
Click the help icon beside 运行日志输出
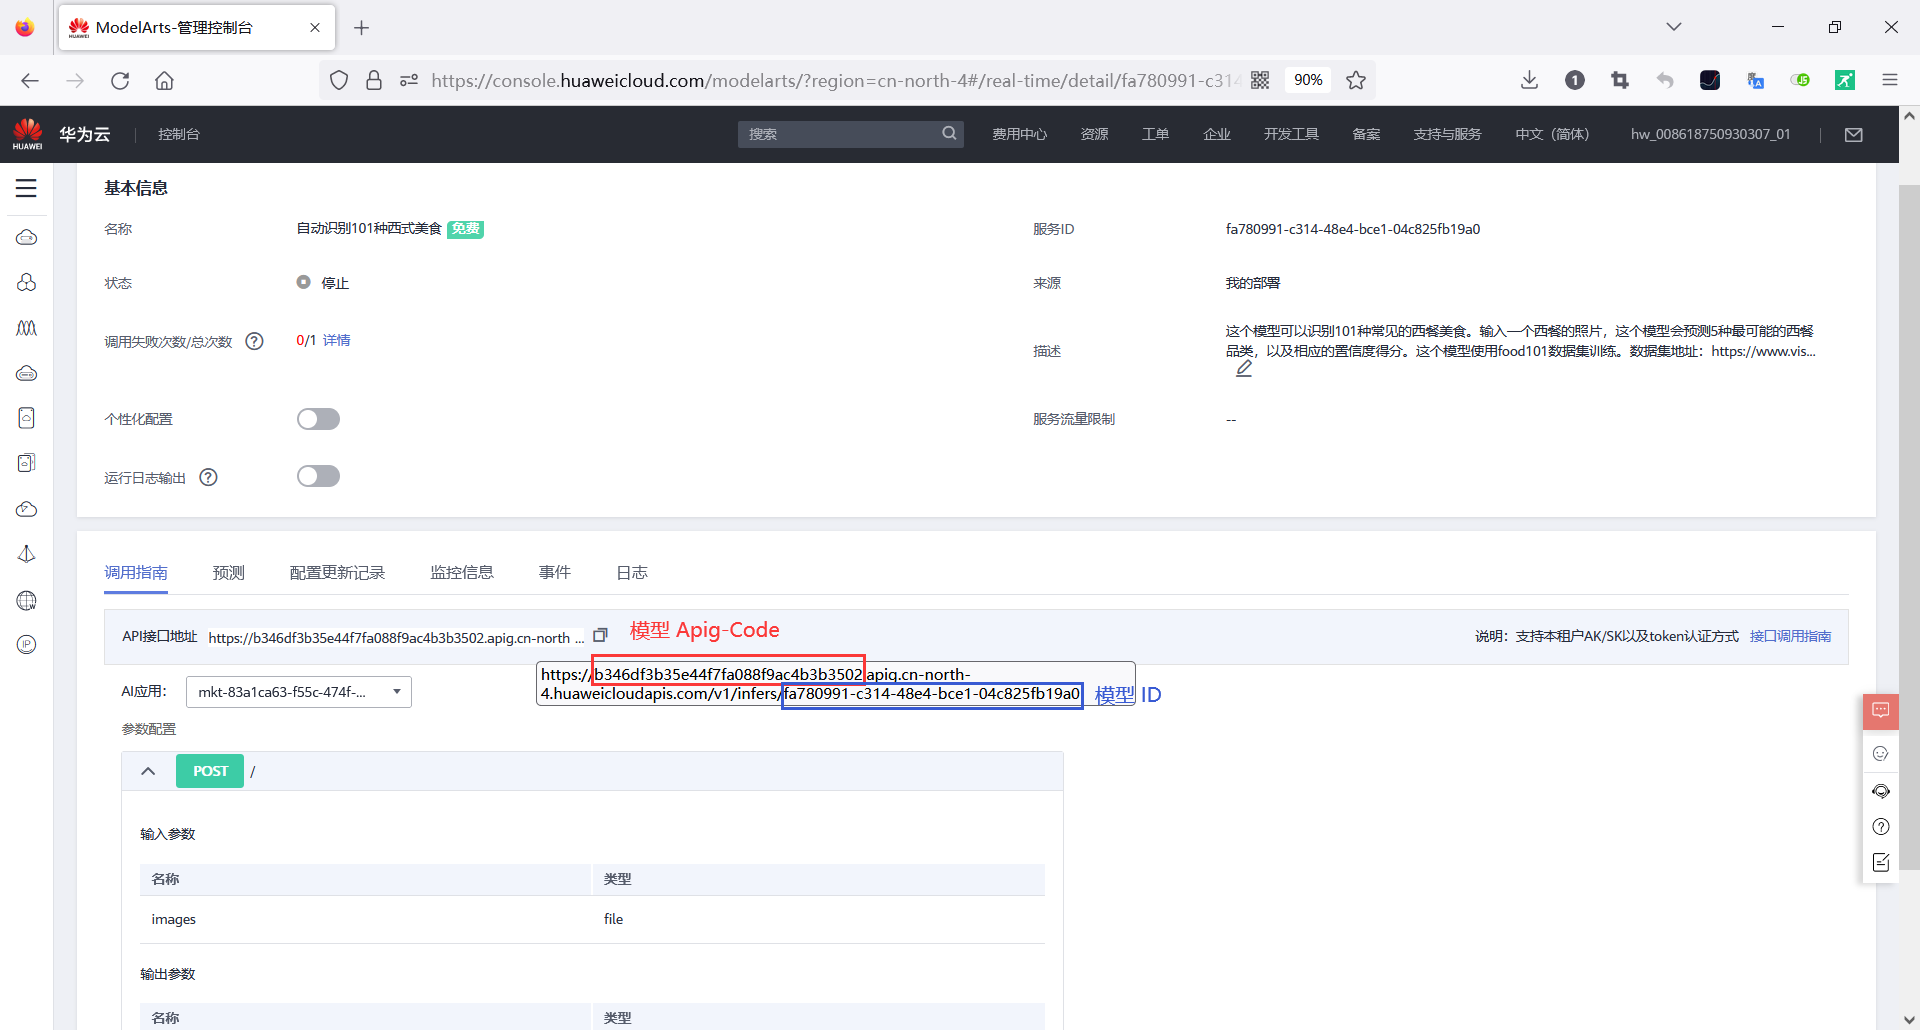(208, 477)
